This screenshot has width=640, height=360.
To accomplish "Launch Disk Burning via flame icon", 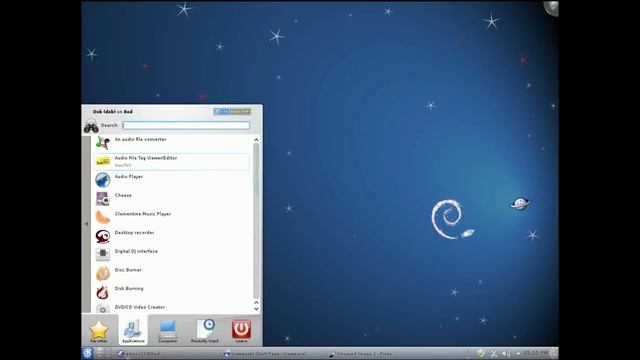I will (x=102, y=292).
